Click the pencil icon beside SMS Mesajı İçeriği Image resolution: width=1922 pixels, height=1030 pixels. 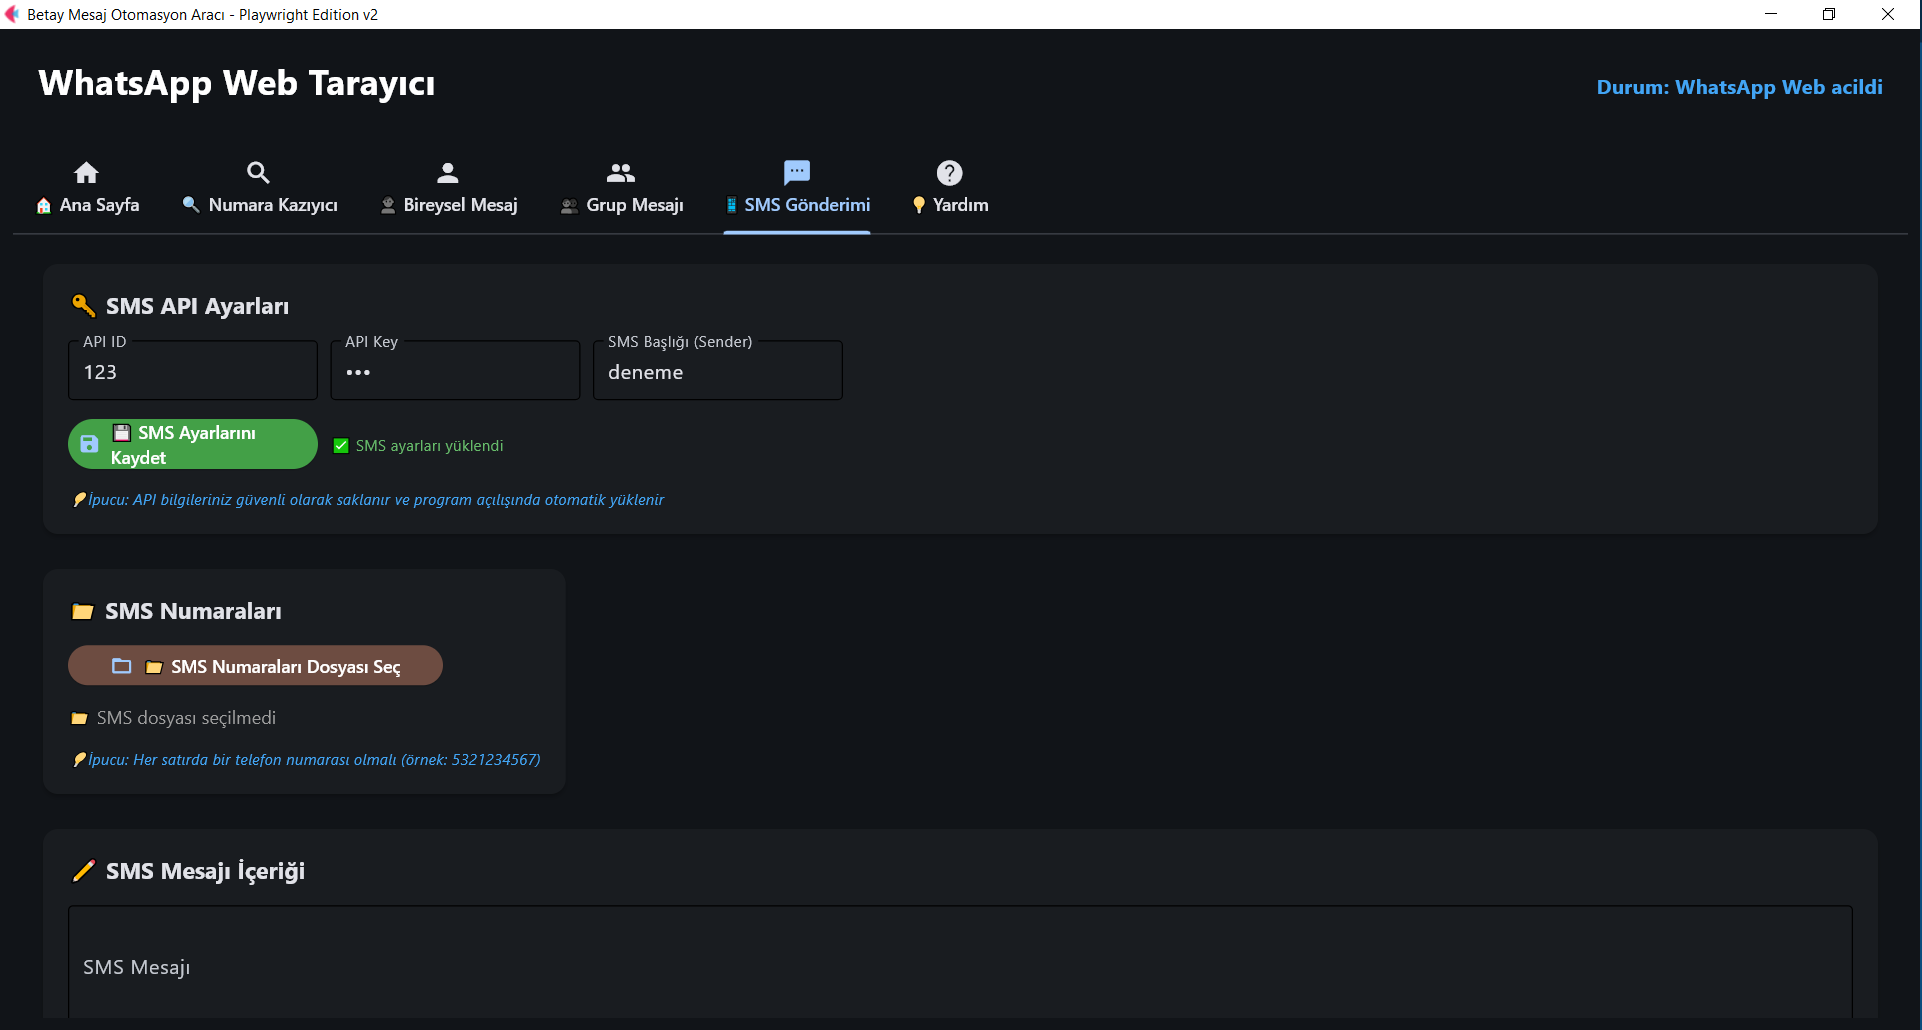[84, 871]
